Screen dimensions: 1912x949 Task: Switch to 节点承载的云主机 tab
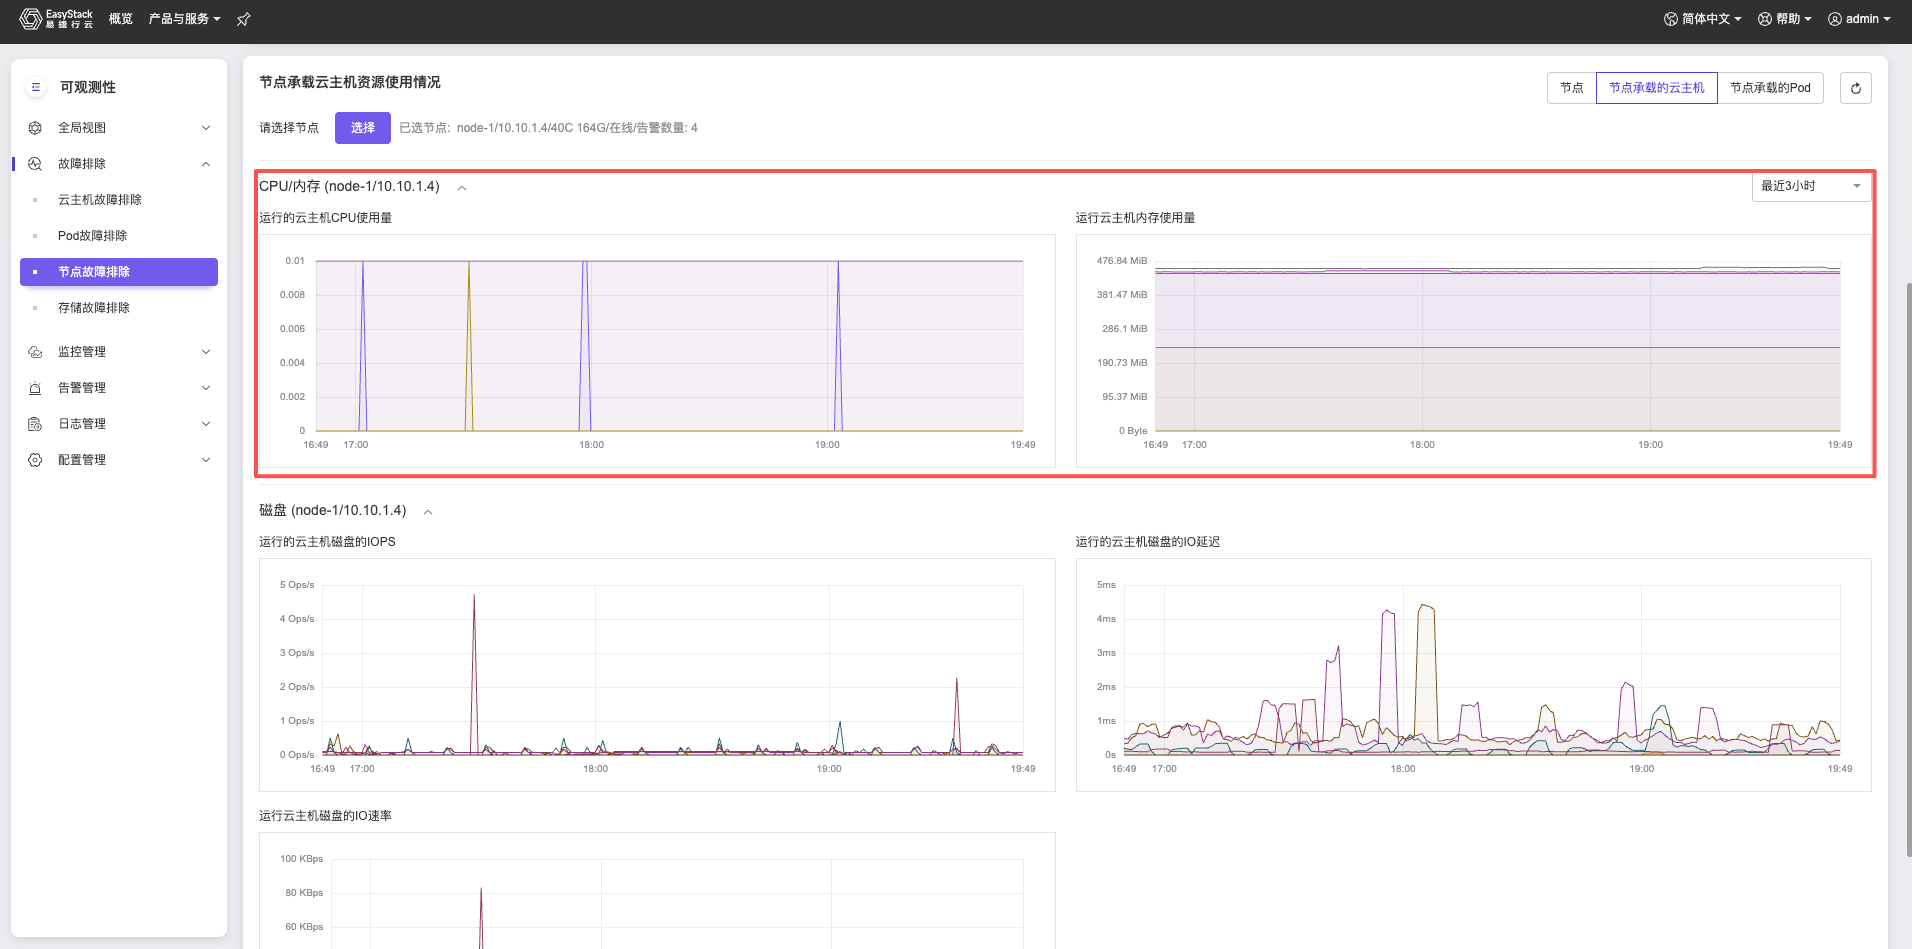[x=1657, y=88]
